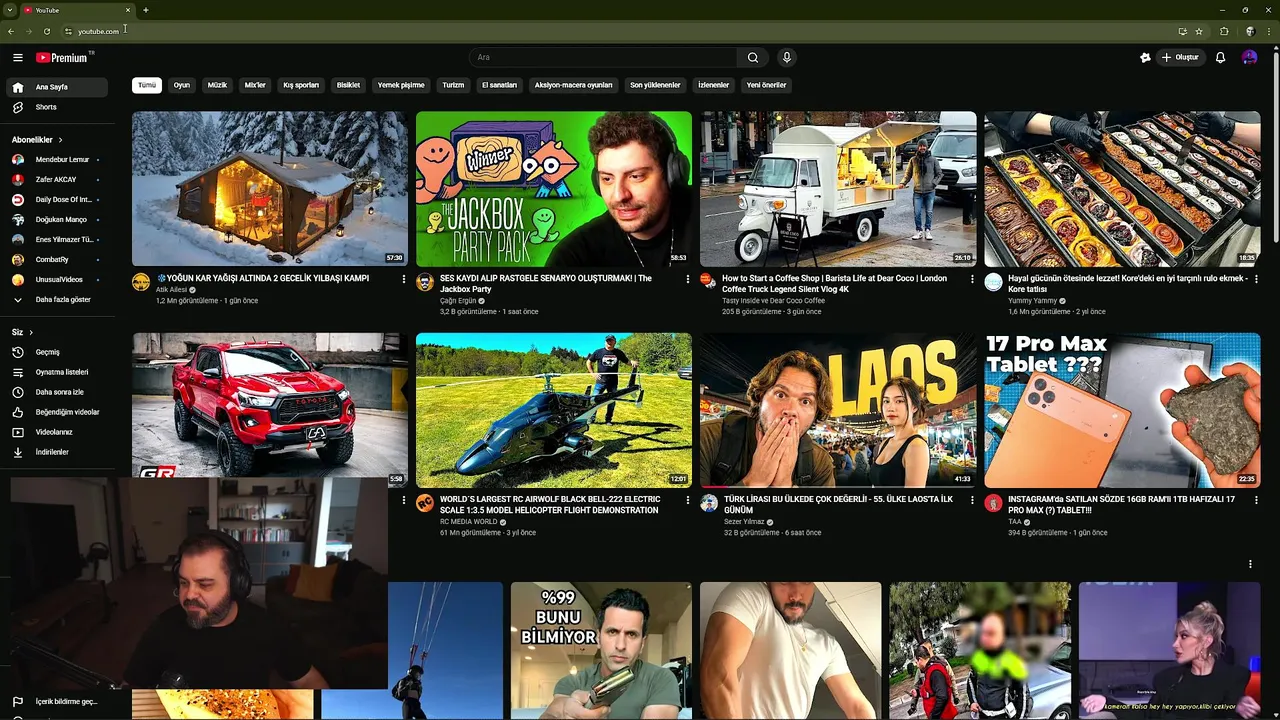Open the browser extensions puzzle icon
The image size is (1280, 720).
tap(1224, 31)
